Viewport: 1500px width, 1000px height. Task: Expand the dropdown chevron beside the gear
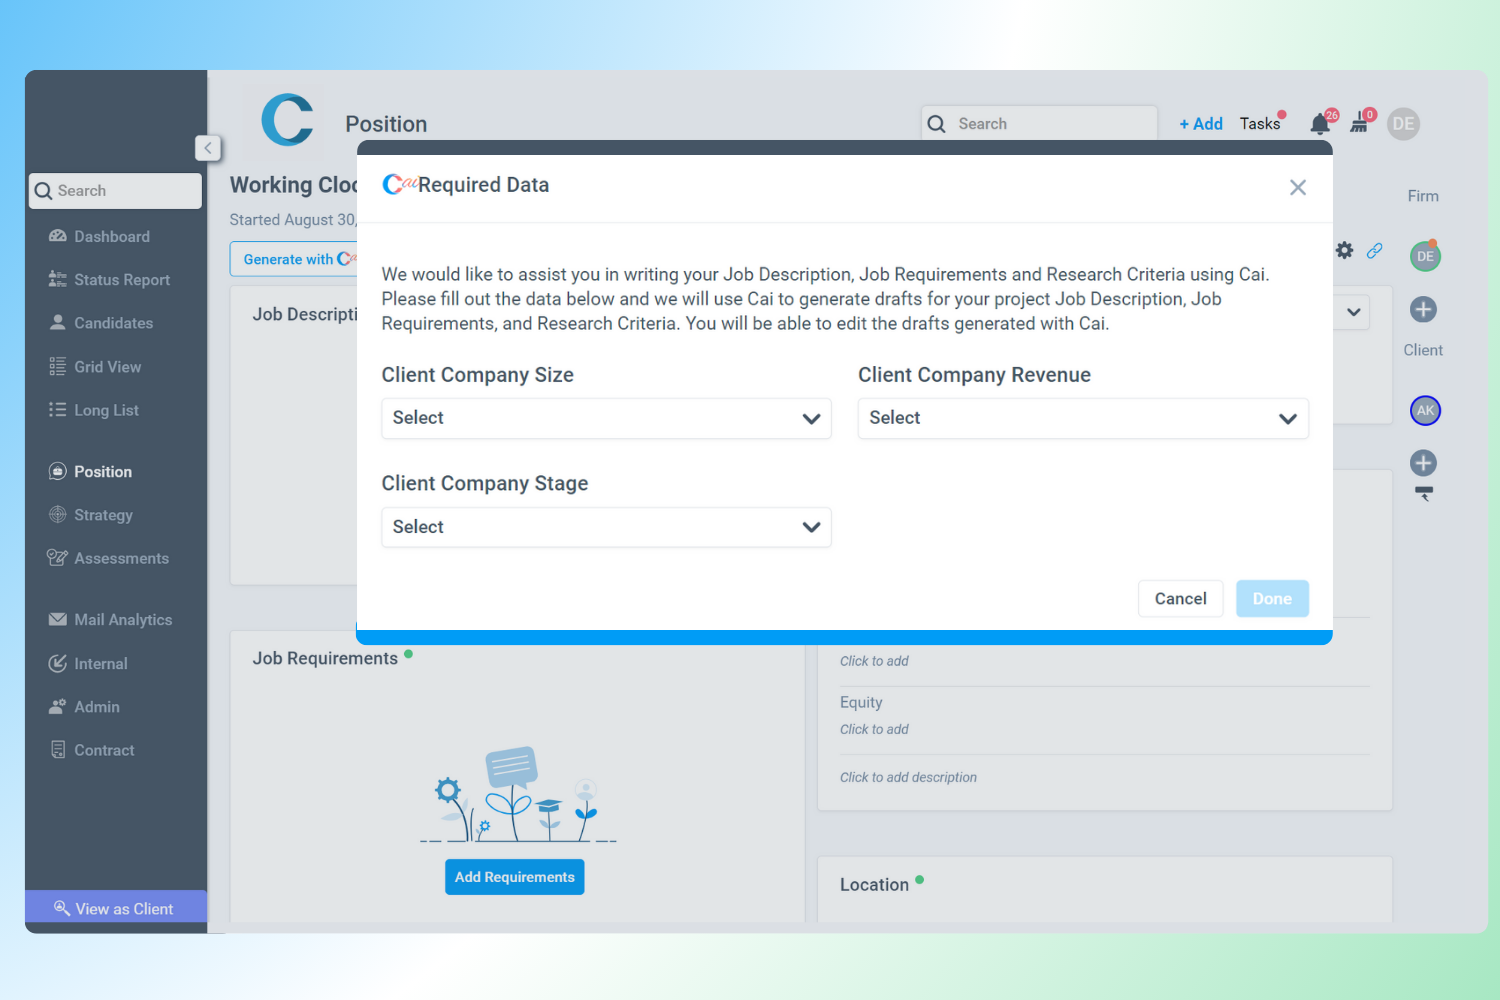[1353, 312]
